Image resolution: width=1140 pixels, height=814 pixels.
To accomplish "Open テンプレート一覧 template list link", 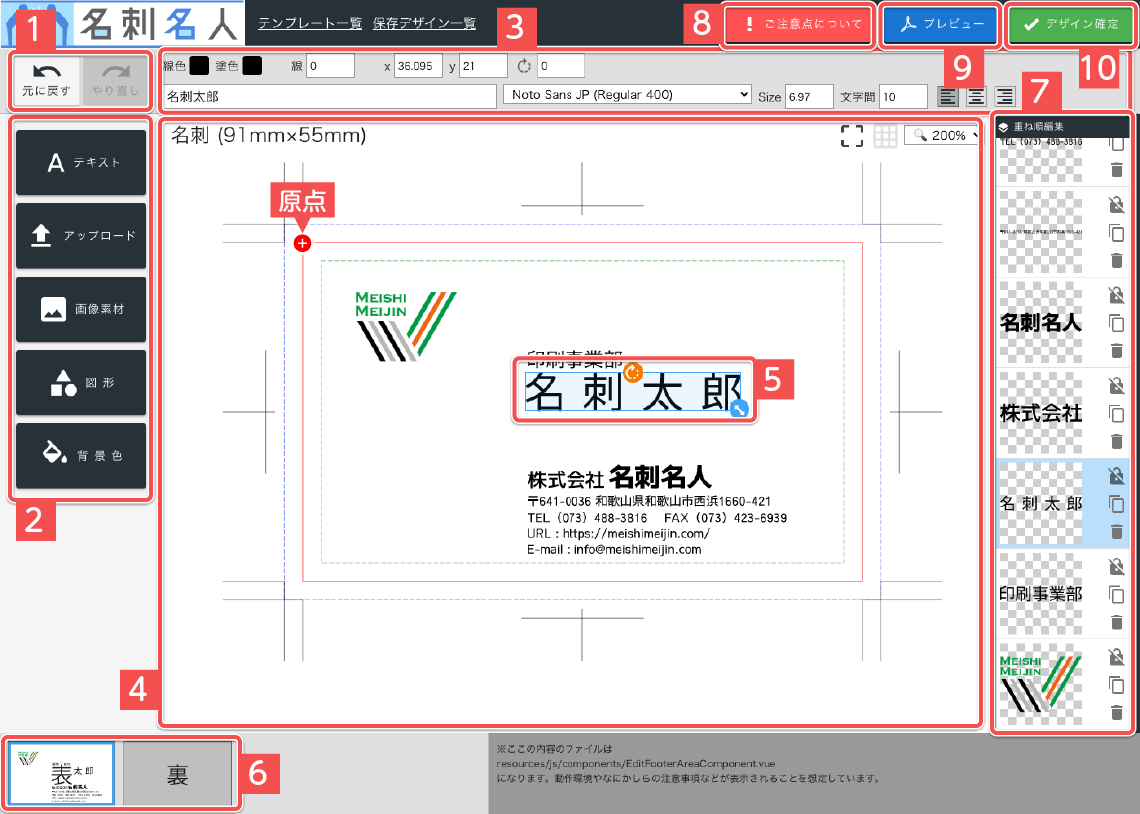I will pyautogui.click(x=310, y=23).
